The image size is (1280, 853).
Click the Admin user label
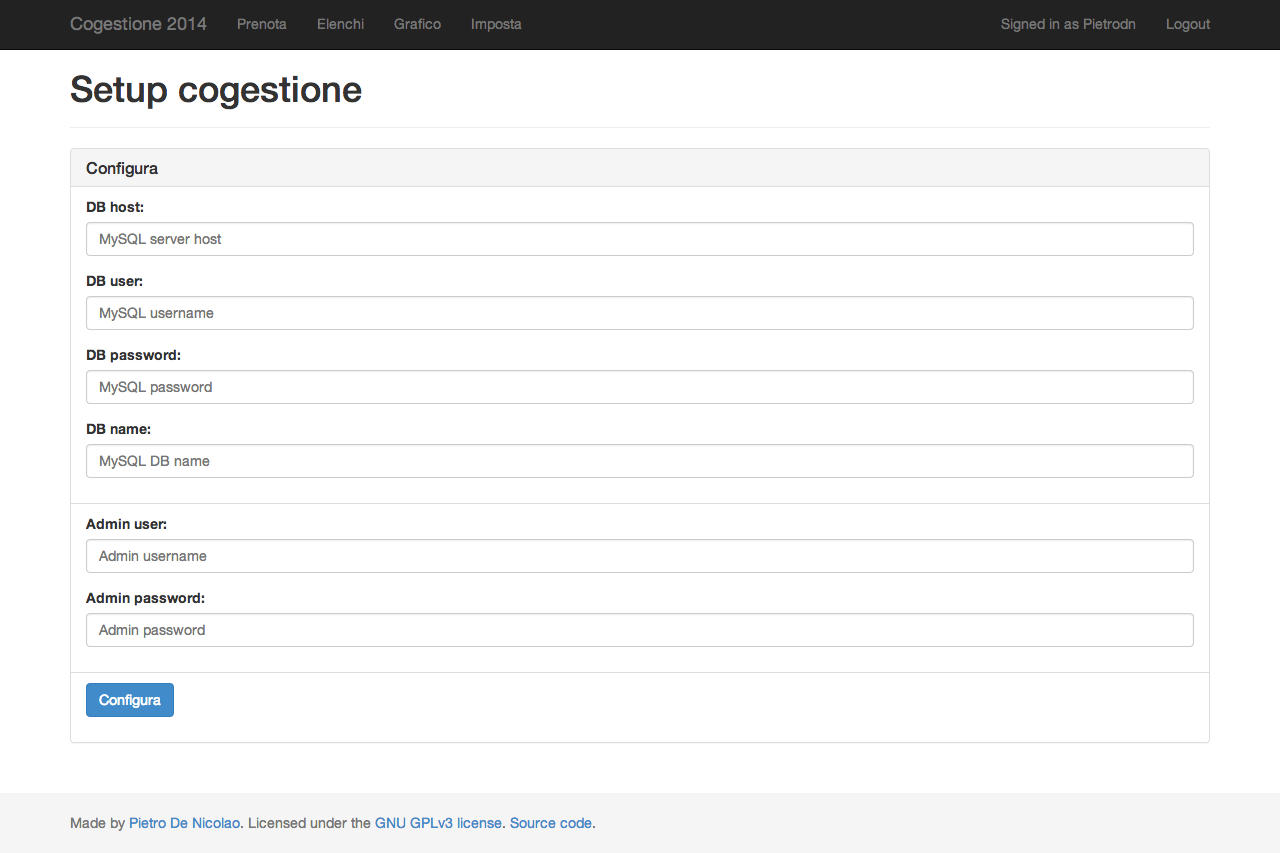pos(126,524)
